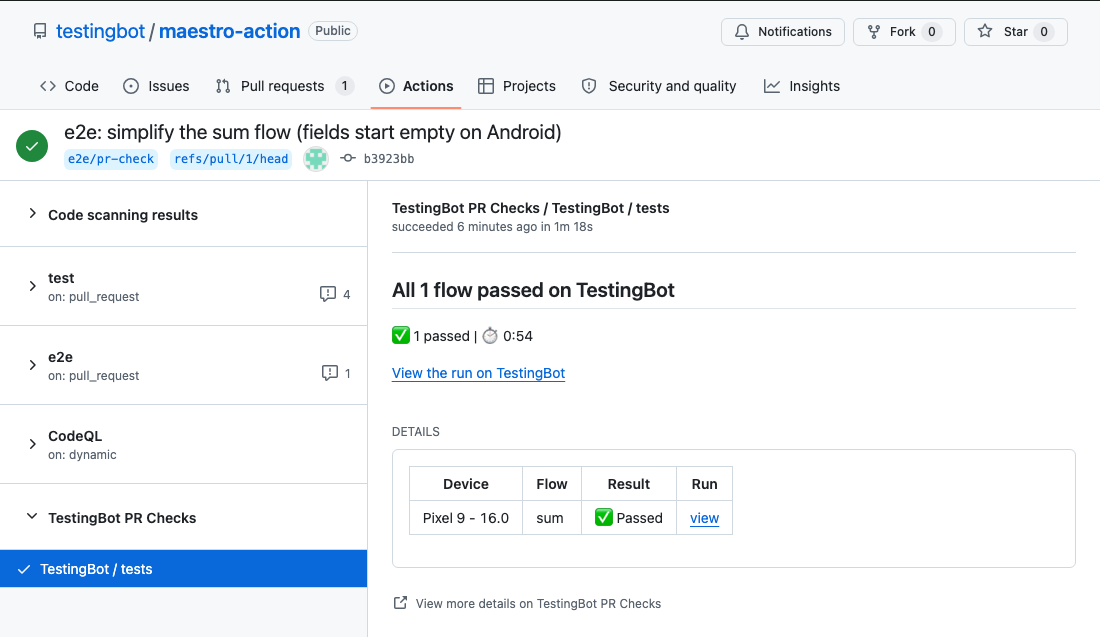The width and height of the screenshot is (1100, 637).
Task: Click the Fork count 0
Action: click(932, 32)
